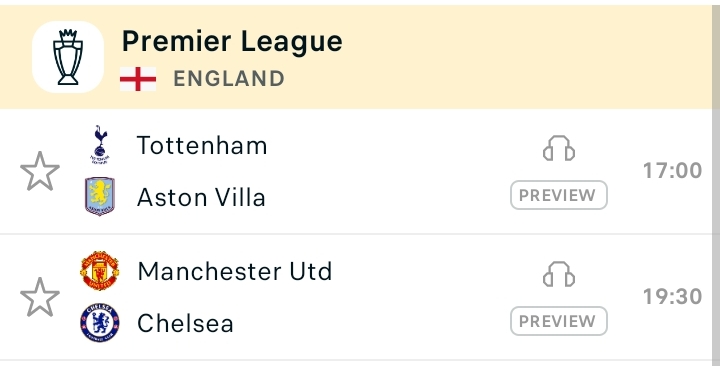The image size is (720, 366).
Task: Click the Aston Villa club crest
Action: (100, 197)
